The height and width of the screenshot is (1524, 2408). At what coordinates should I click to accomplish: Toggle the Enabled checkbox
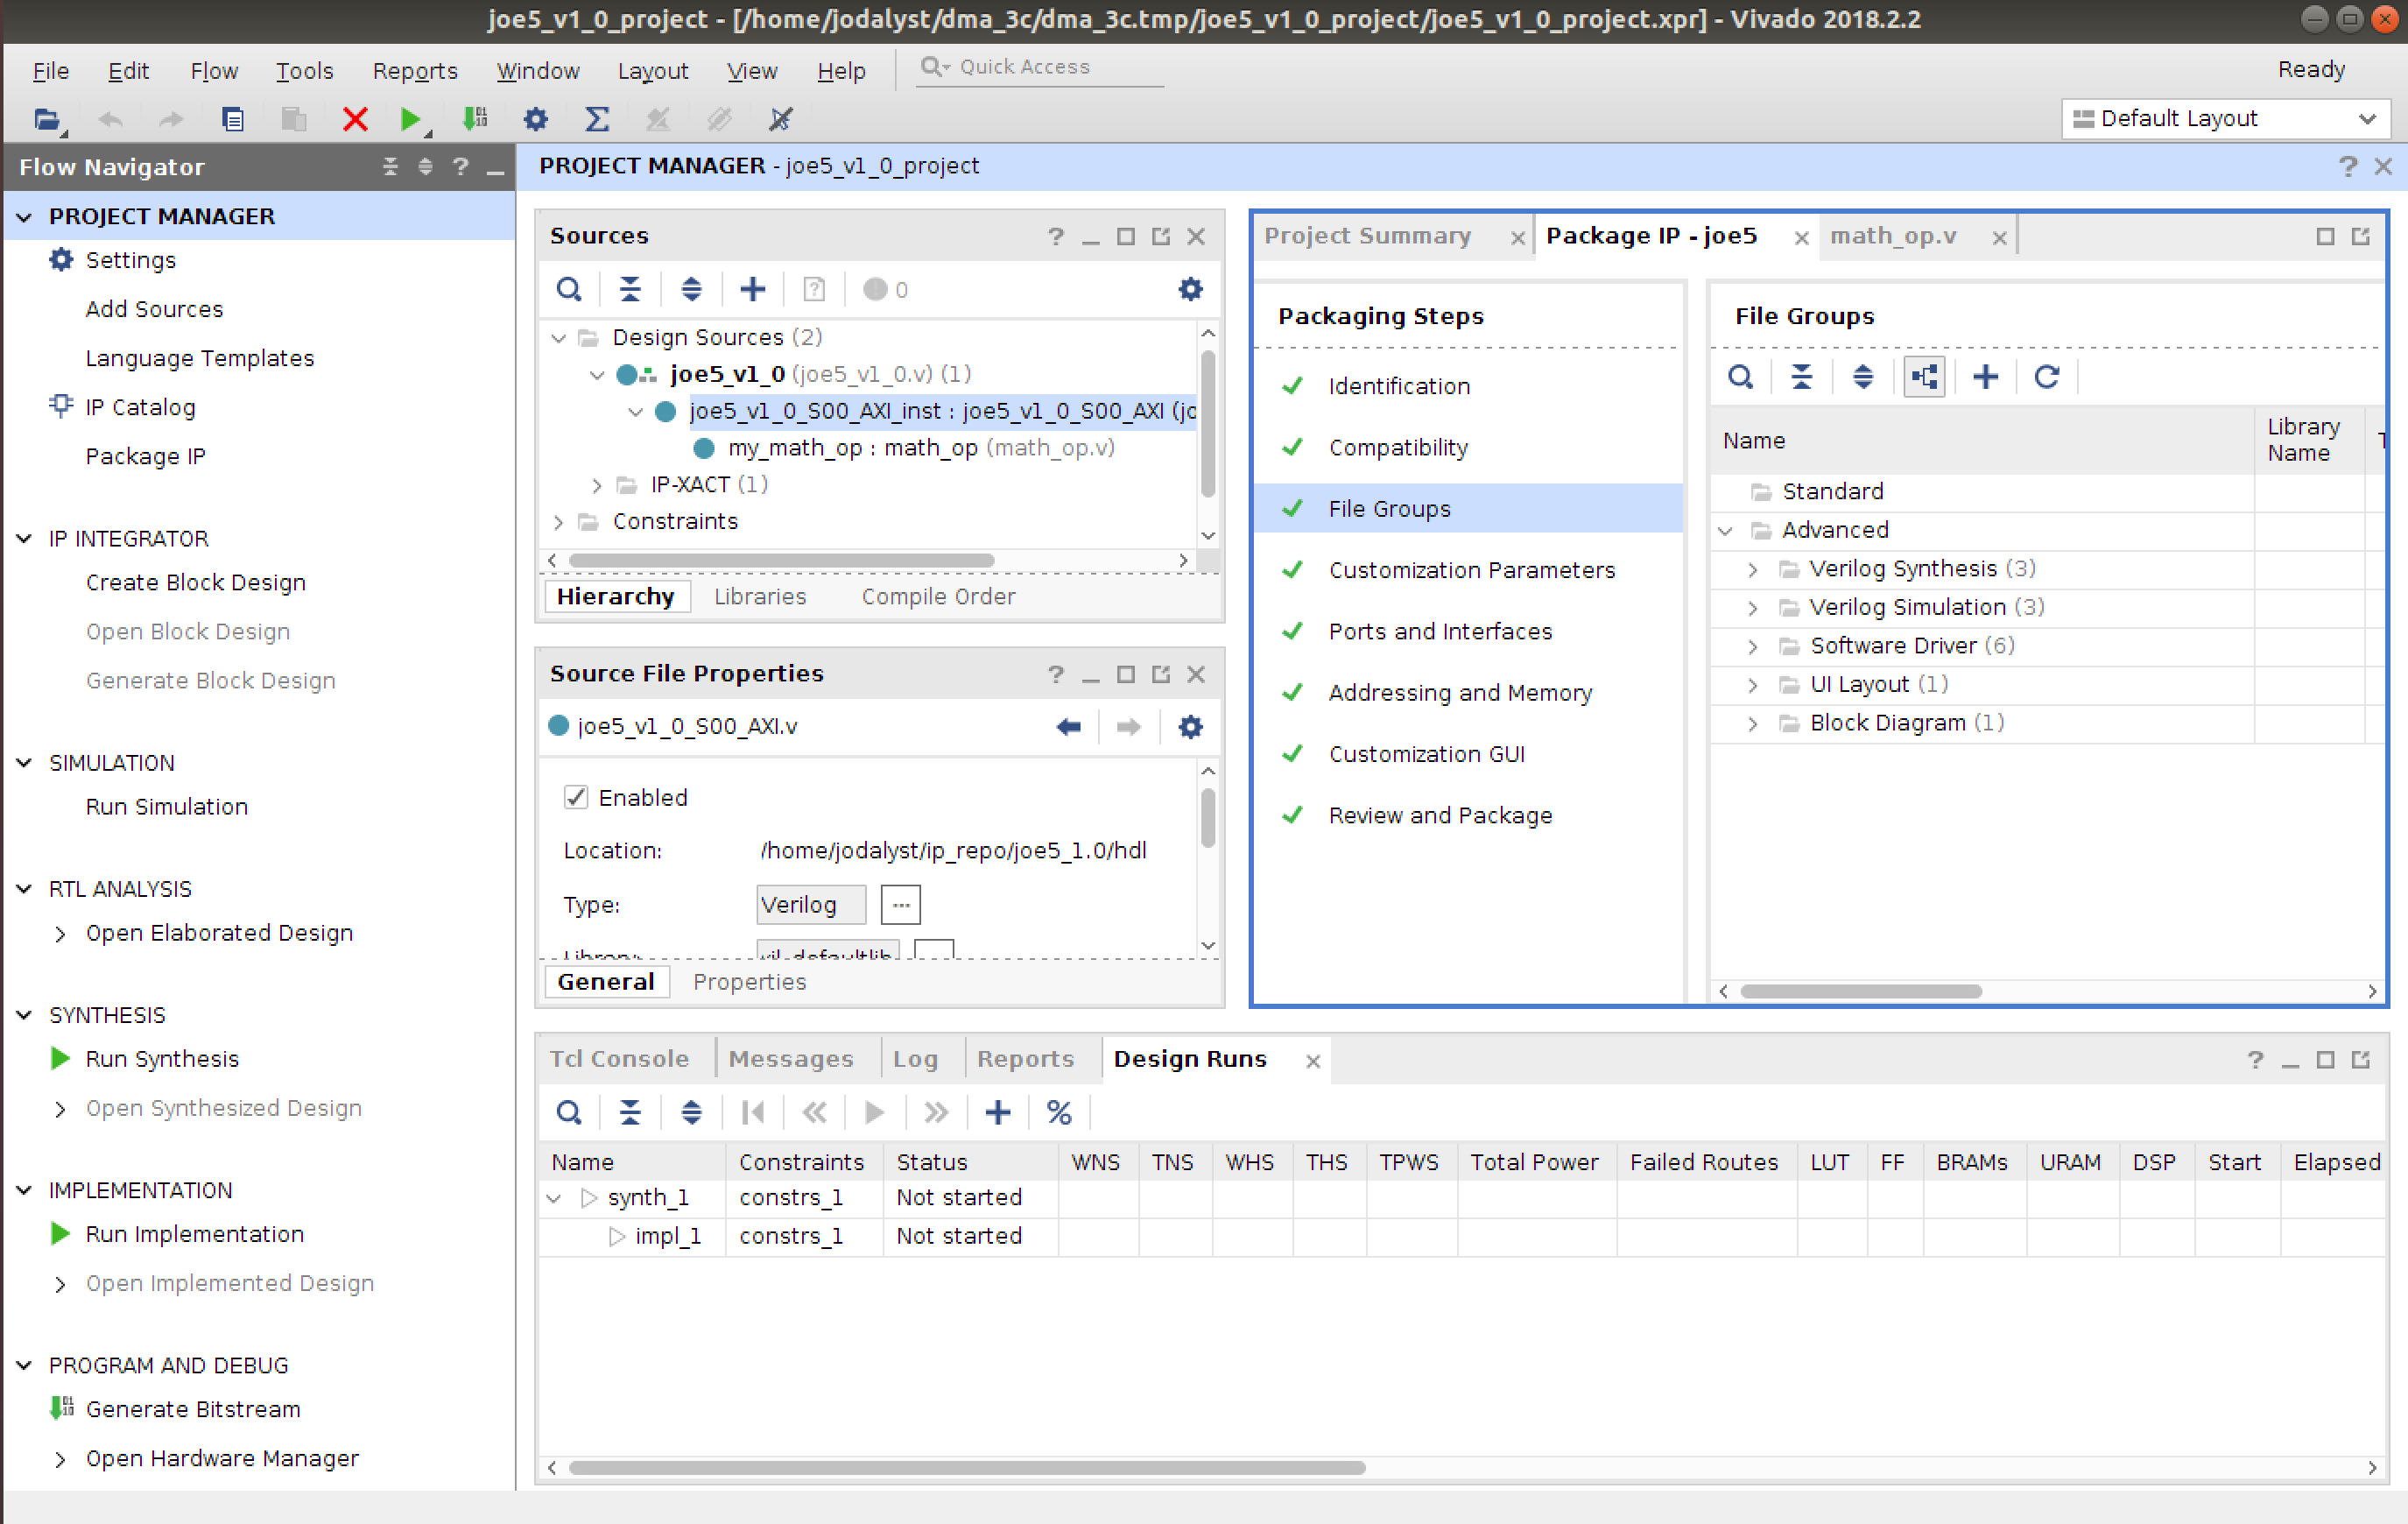pos(576,797)
